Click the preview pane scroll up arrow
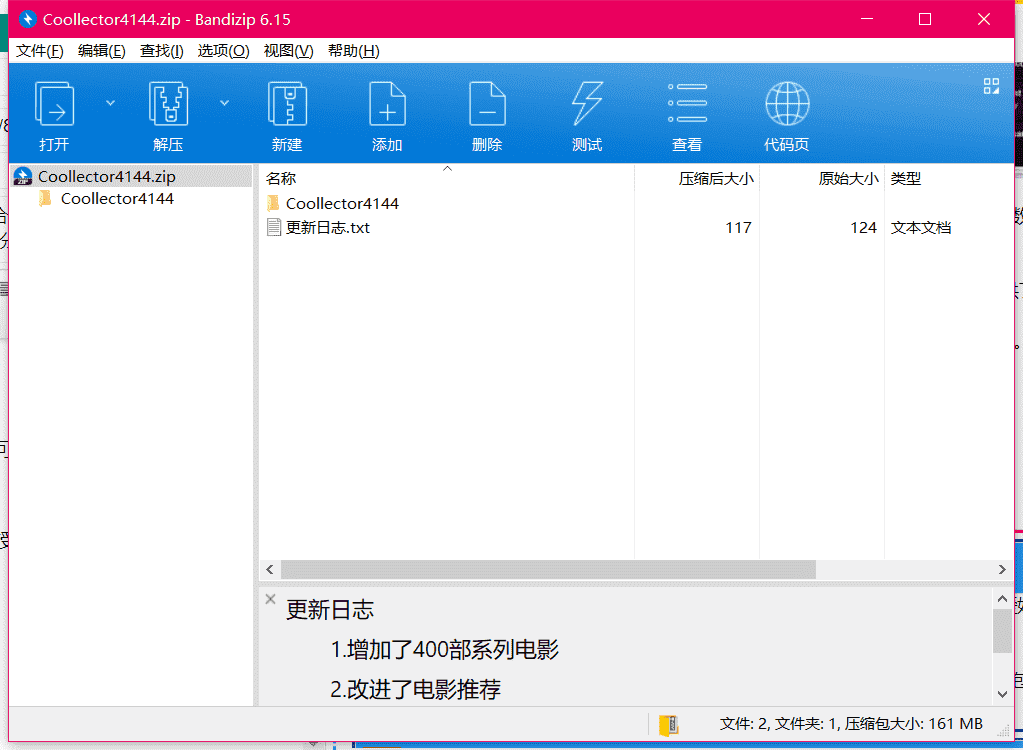Image resolution: width=1023 pixels, height=750 pixels. [1002, 598]
